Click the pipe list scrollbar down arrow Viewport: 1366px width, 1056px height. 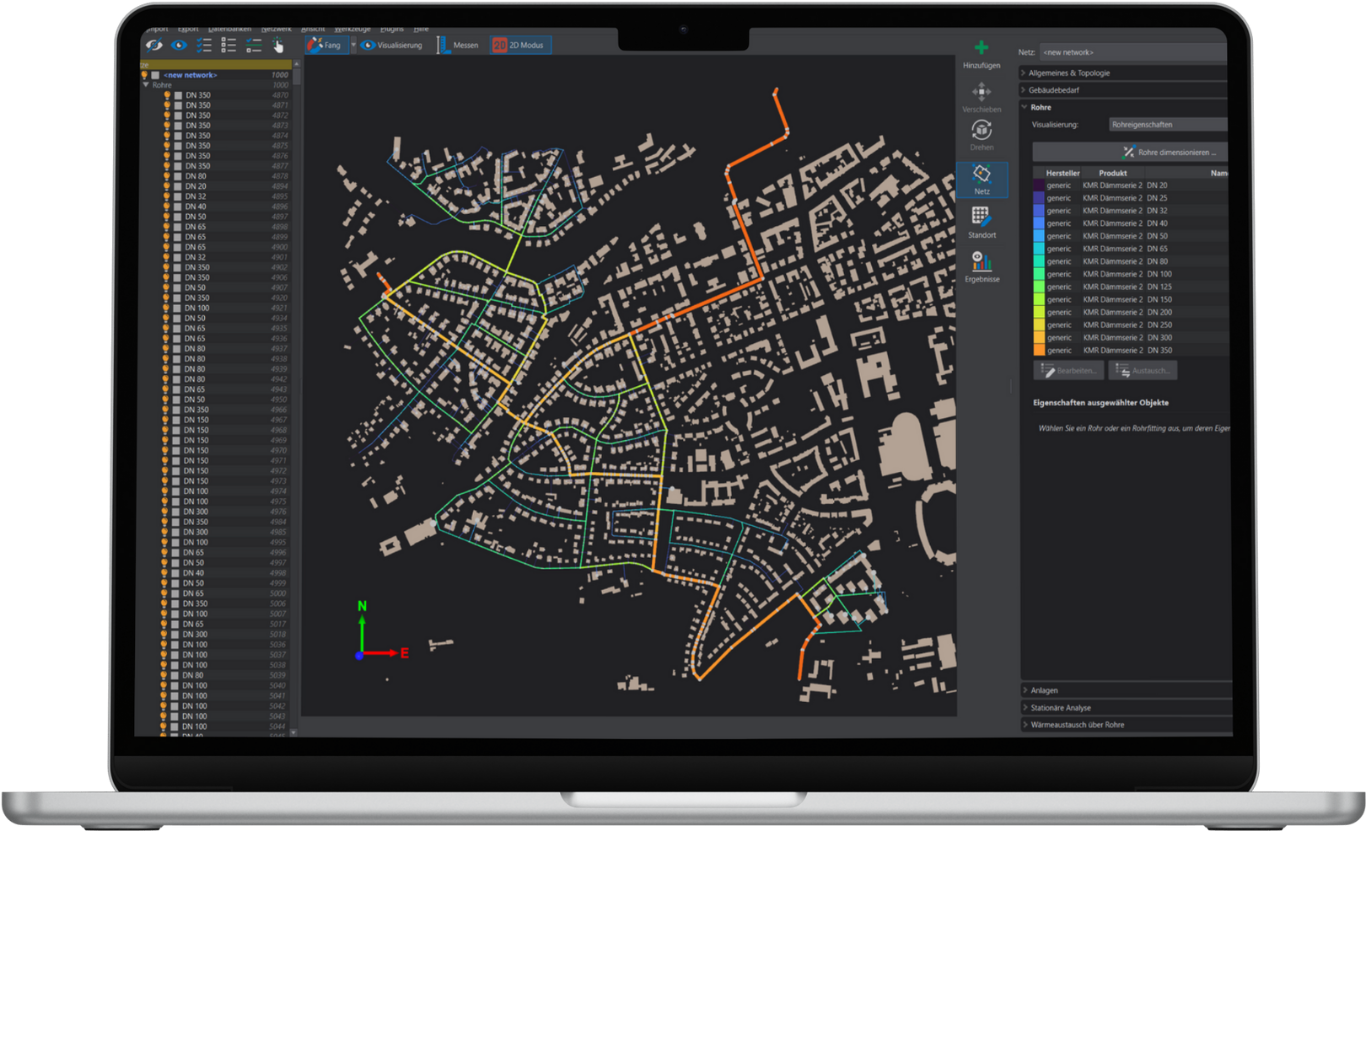click(x=293, y=732)
